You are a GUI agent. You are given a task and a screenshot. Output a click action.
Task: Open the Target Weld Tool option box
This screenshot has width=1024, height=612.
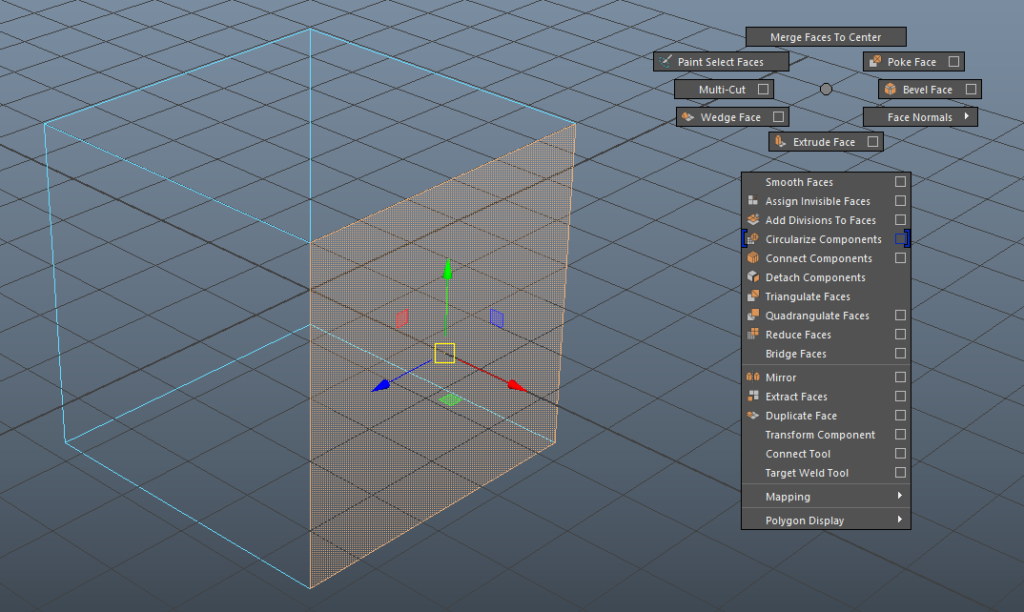[x=900, y=472]
